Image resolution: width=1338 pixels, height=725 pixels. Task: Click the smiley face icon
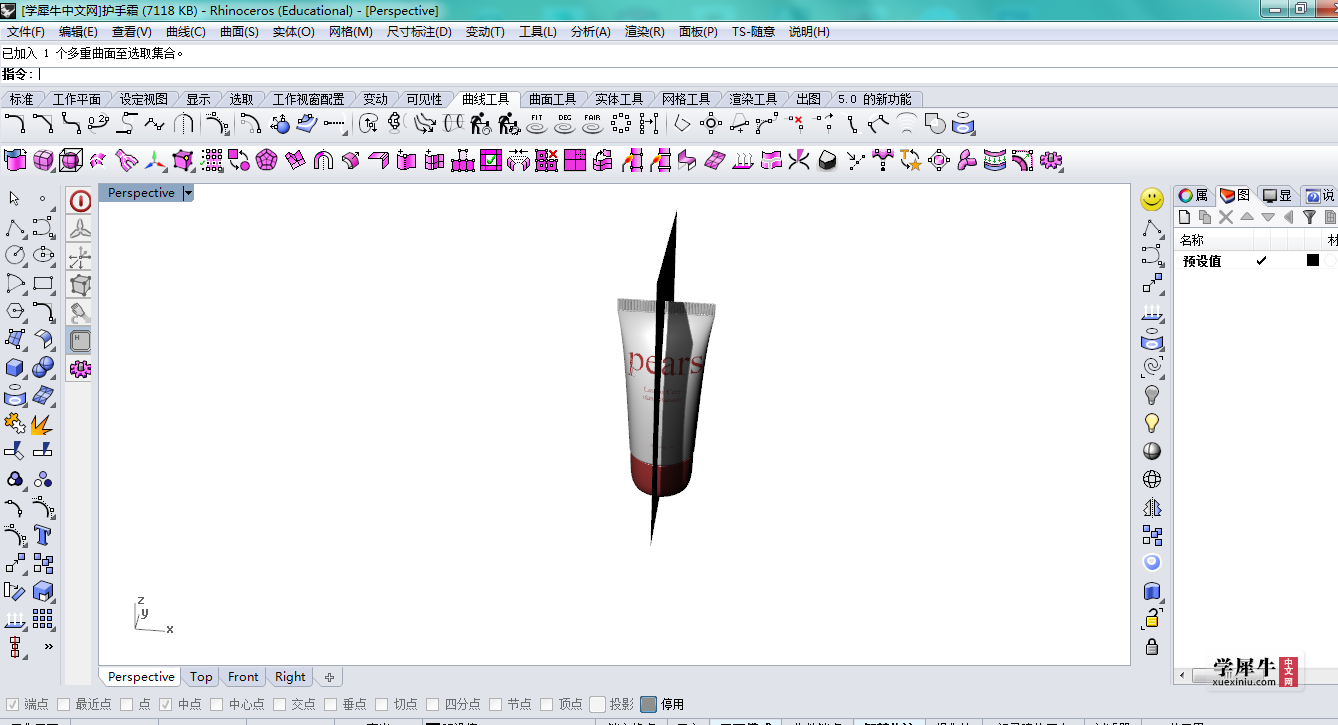tap(1152, 199)
